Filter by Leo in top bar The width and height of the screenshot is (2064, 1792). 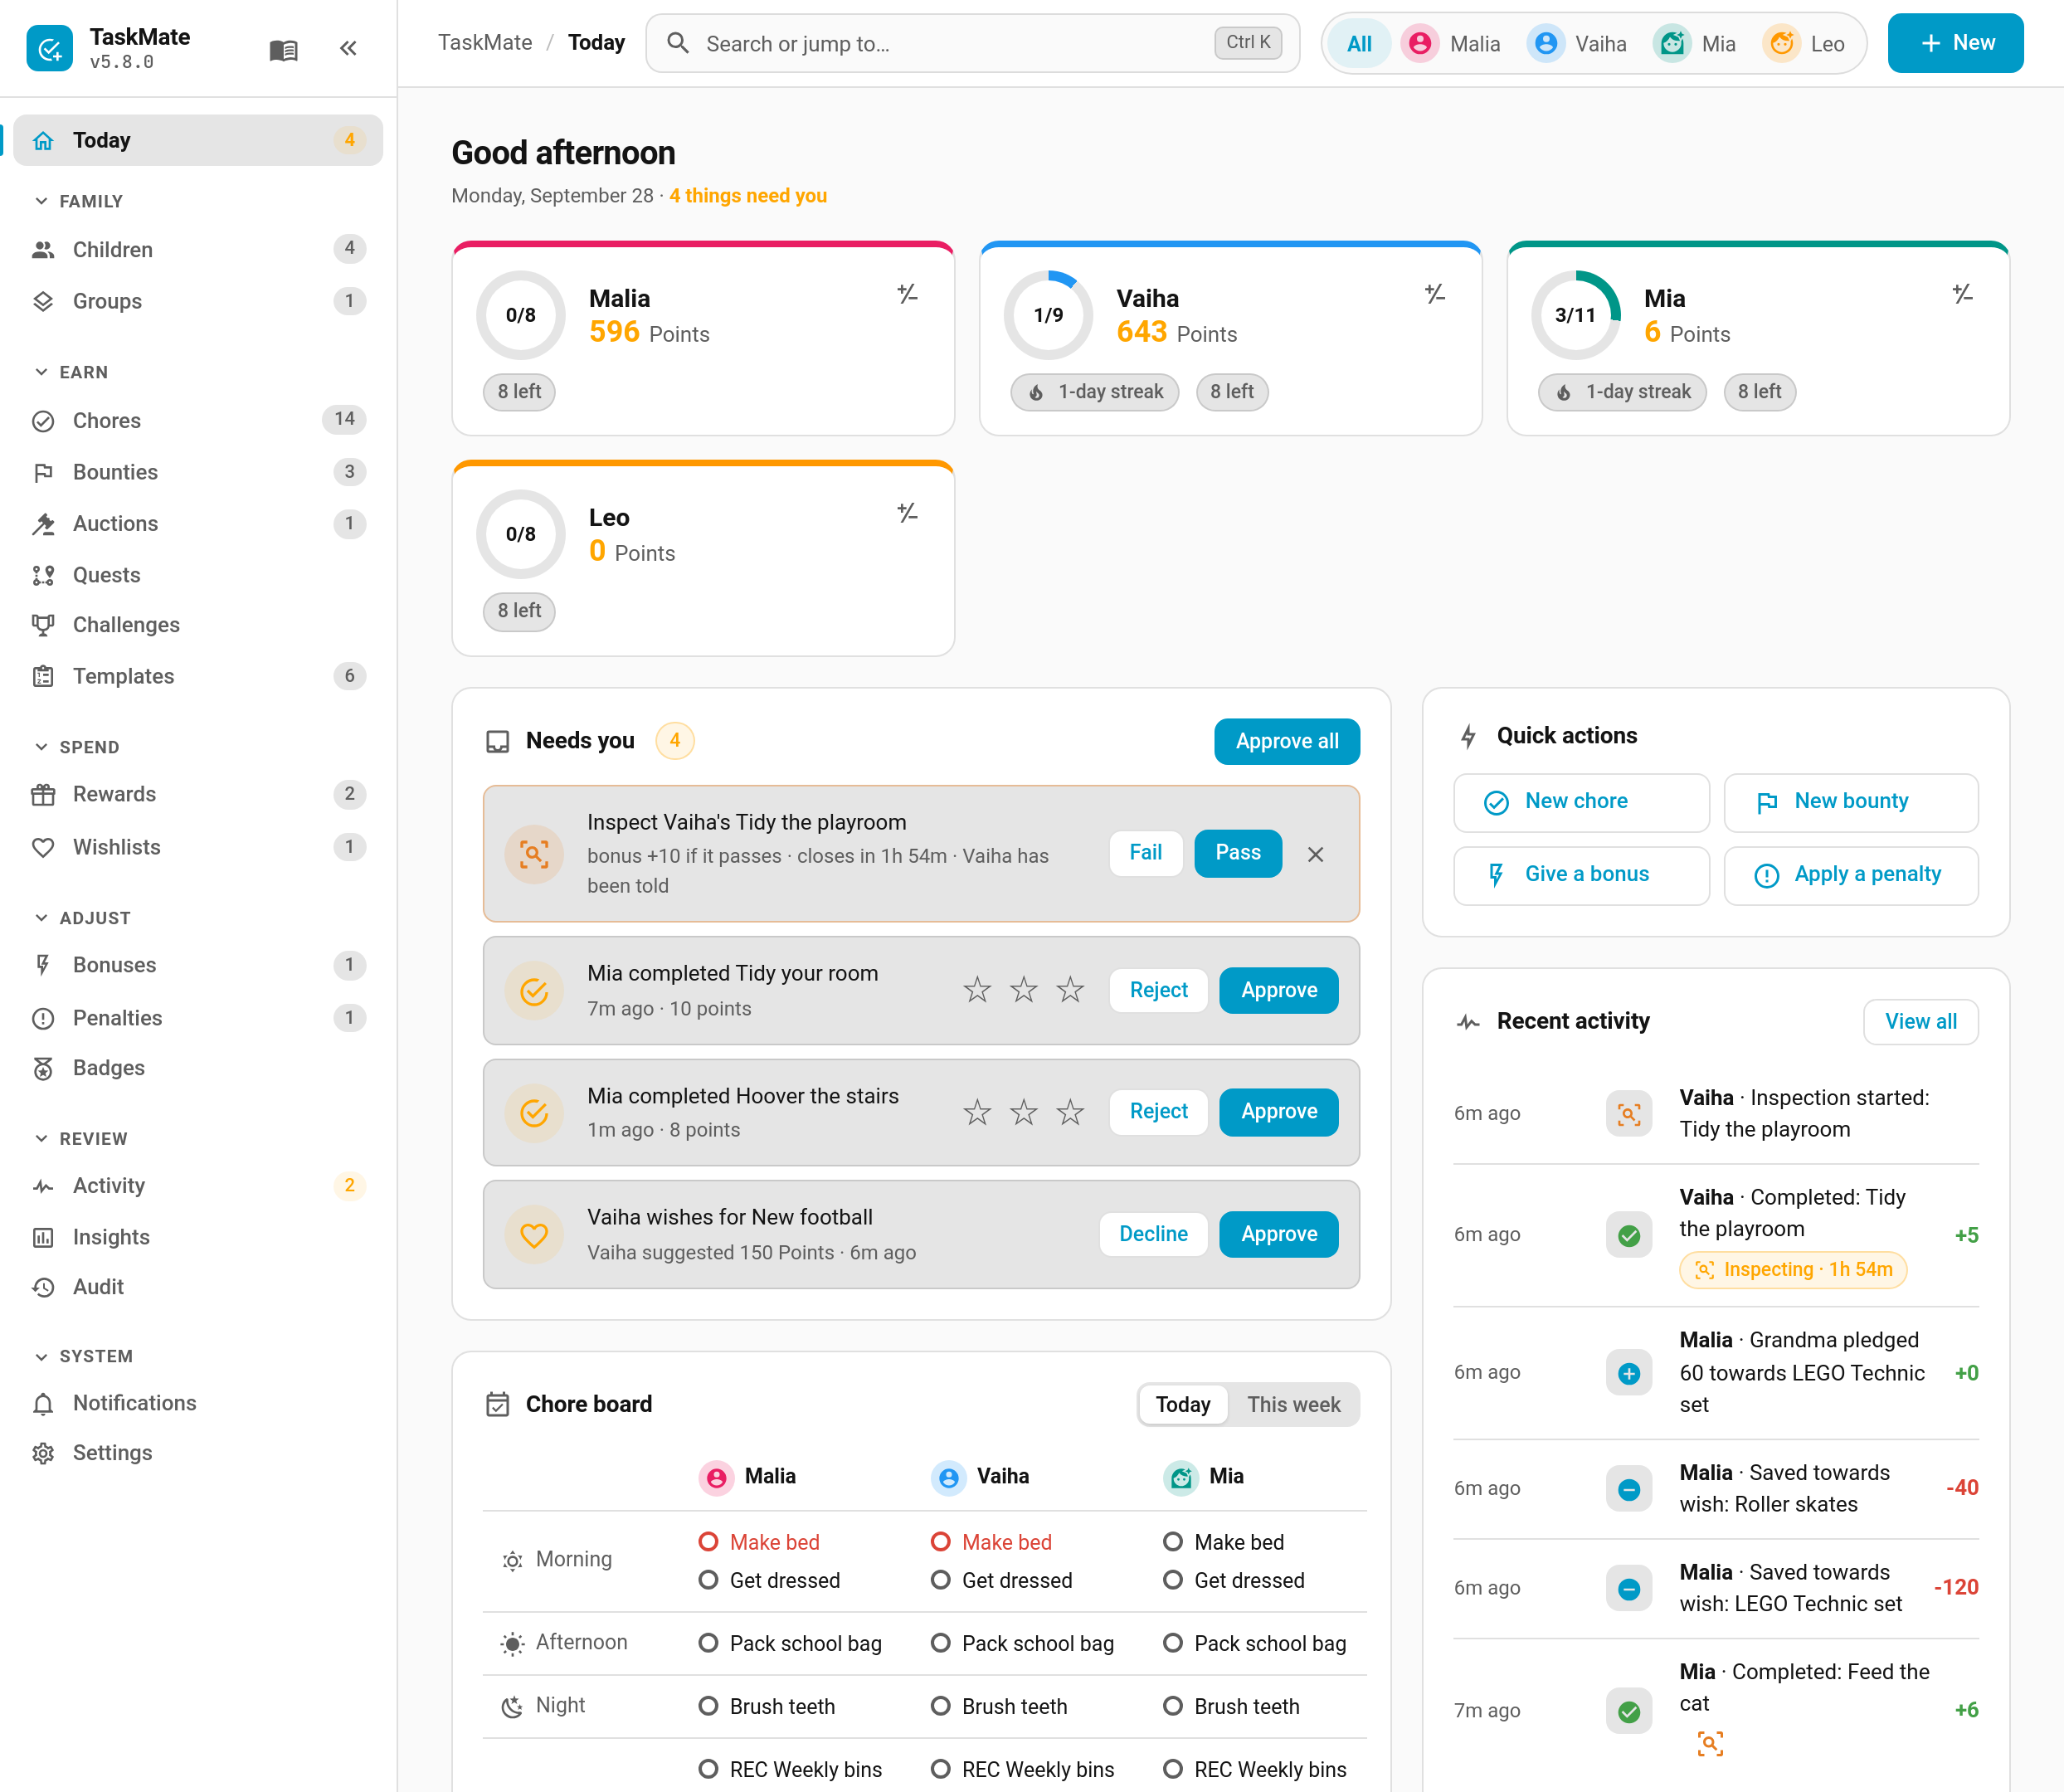coord(1805,44)
